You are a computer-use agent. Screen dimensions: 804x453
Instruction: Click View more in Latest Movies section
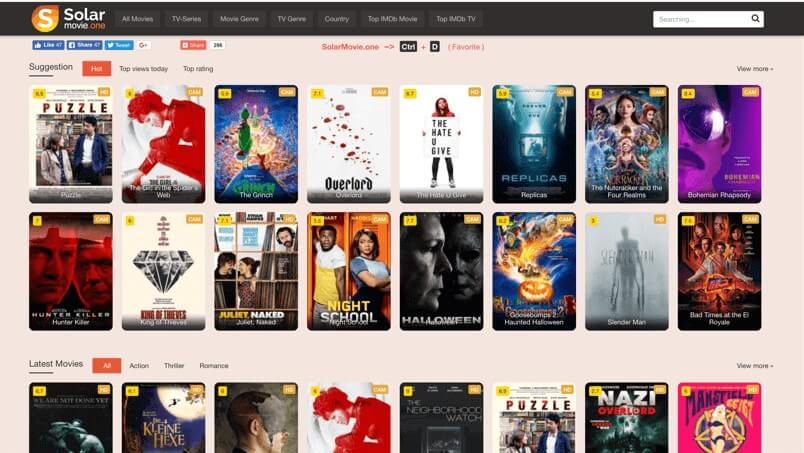point(754,366)
